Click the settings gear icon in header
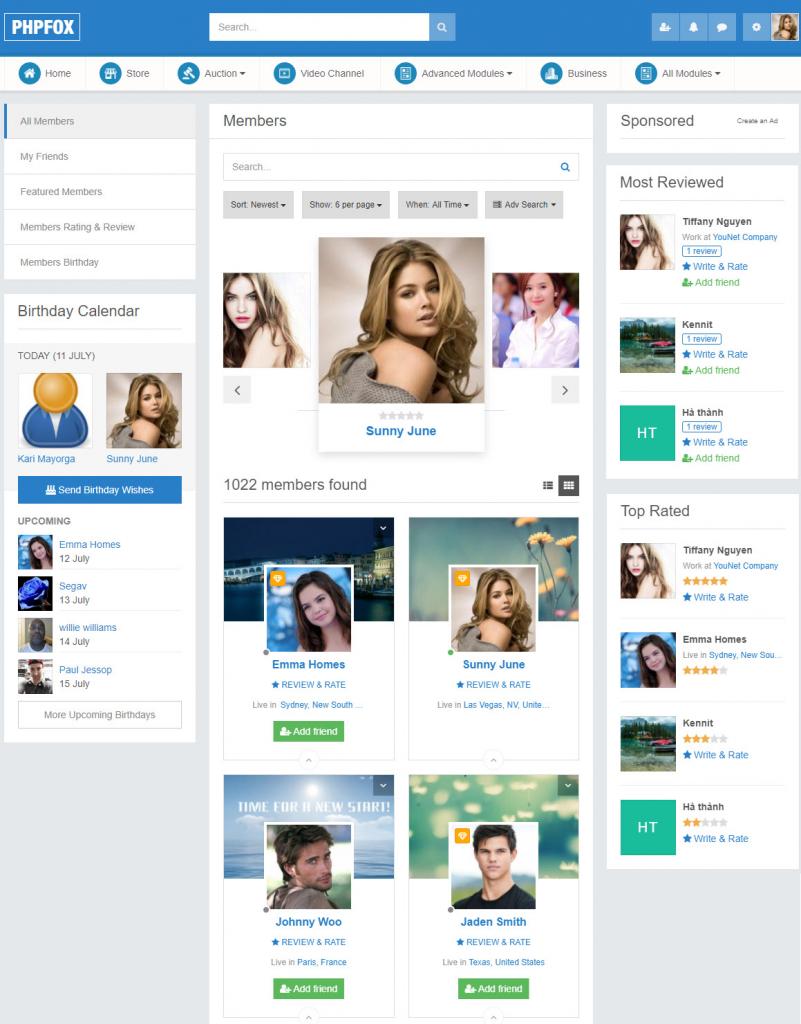The image size is (801, 1024). pos(756,28)
